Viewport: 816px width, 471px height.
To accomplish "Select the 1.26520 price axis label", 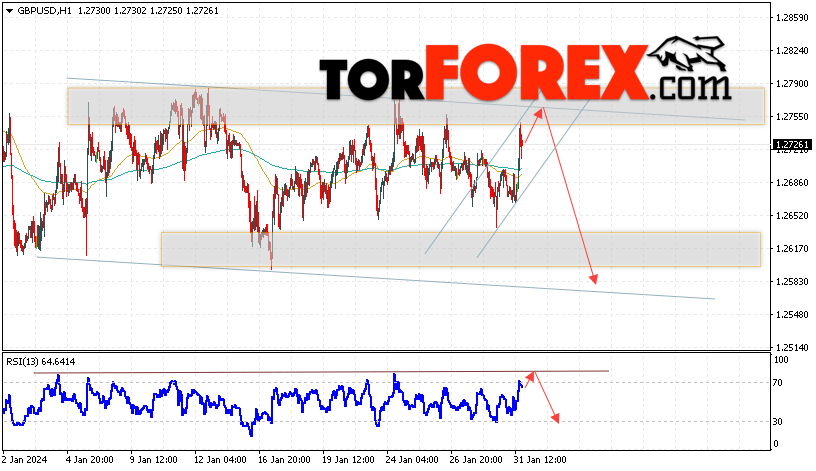I will click(792, 215).
